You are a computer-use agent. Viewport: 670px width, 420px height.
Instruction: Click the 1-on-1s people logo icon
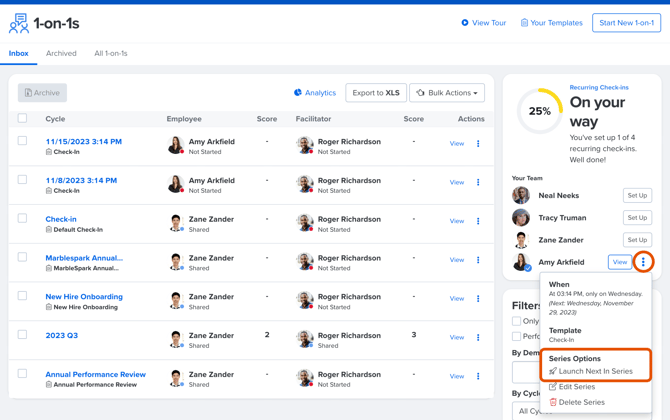[x=18, y=23]
